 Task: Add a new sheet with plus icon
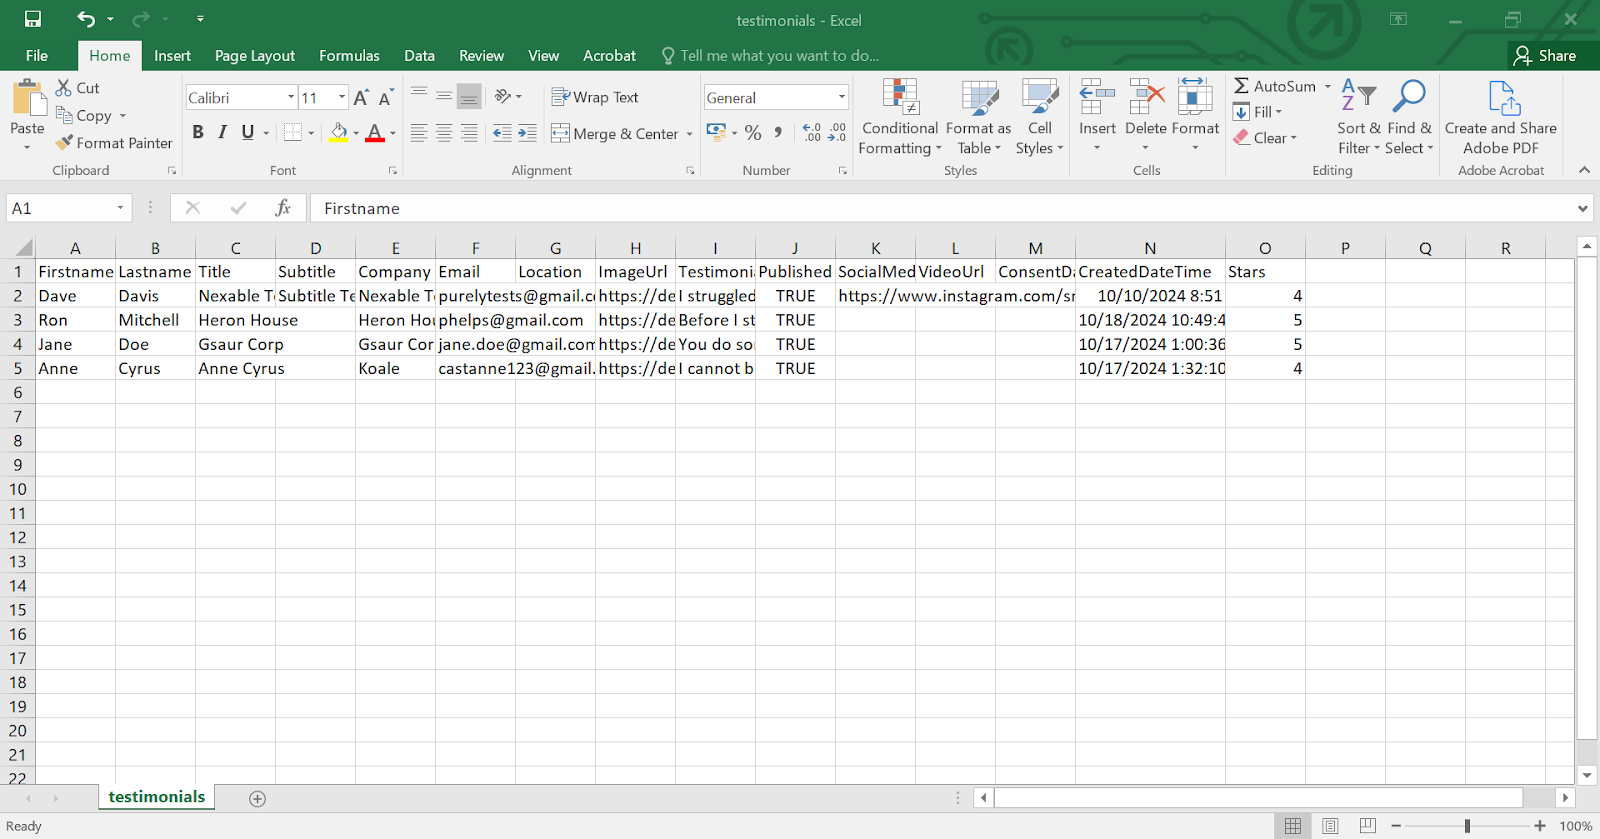click(257, 798)
